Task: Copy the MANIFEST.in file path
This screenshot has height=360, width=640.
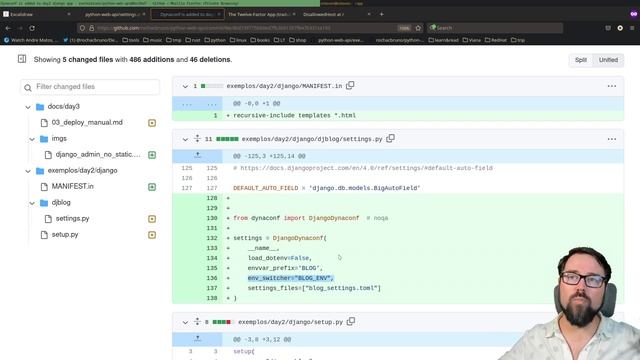Action: 350,86
